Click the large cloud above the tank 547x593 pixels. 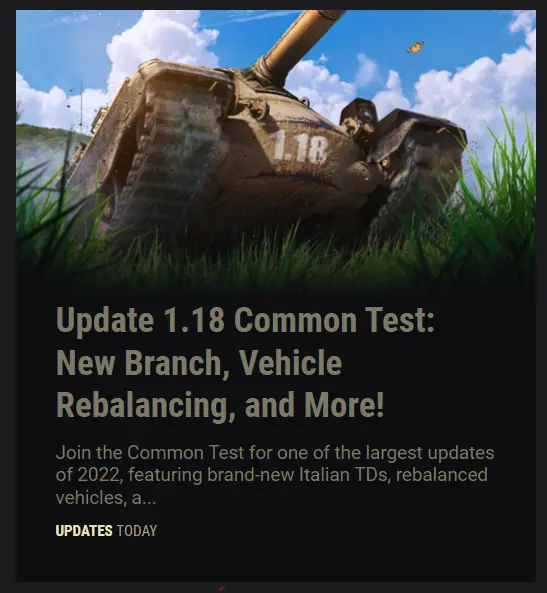pyautogui.click(x=163, y=42)
